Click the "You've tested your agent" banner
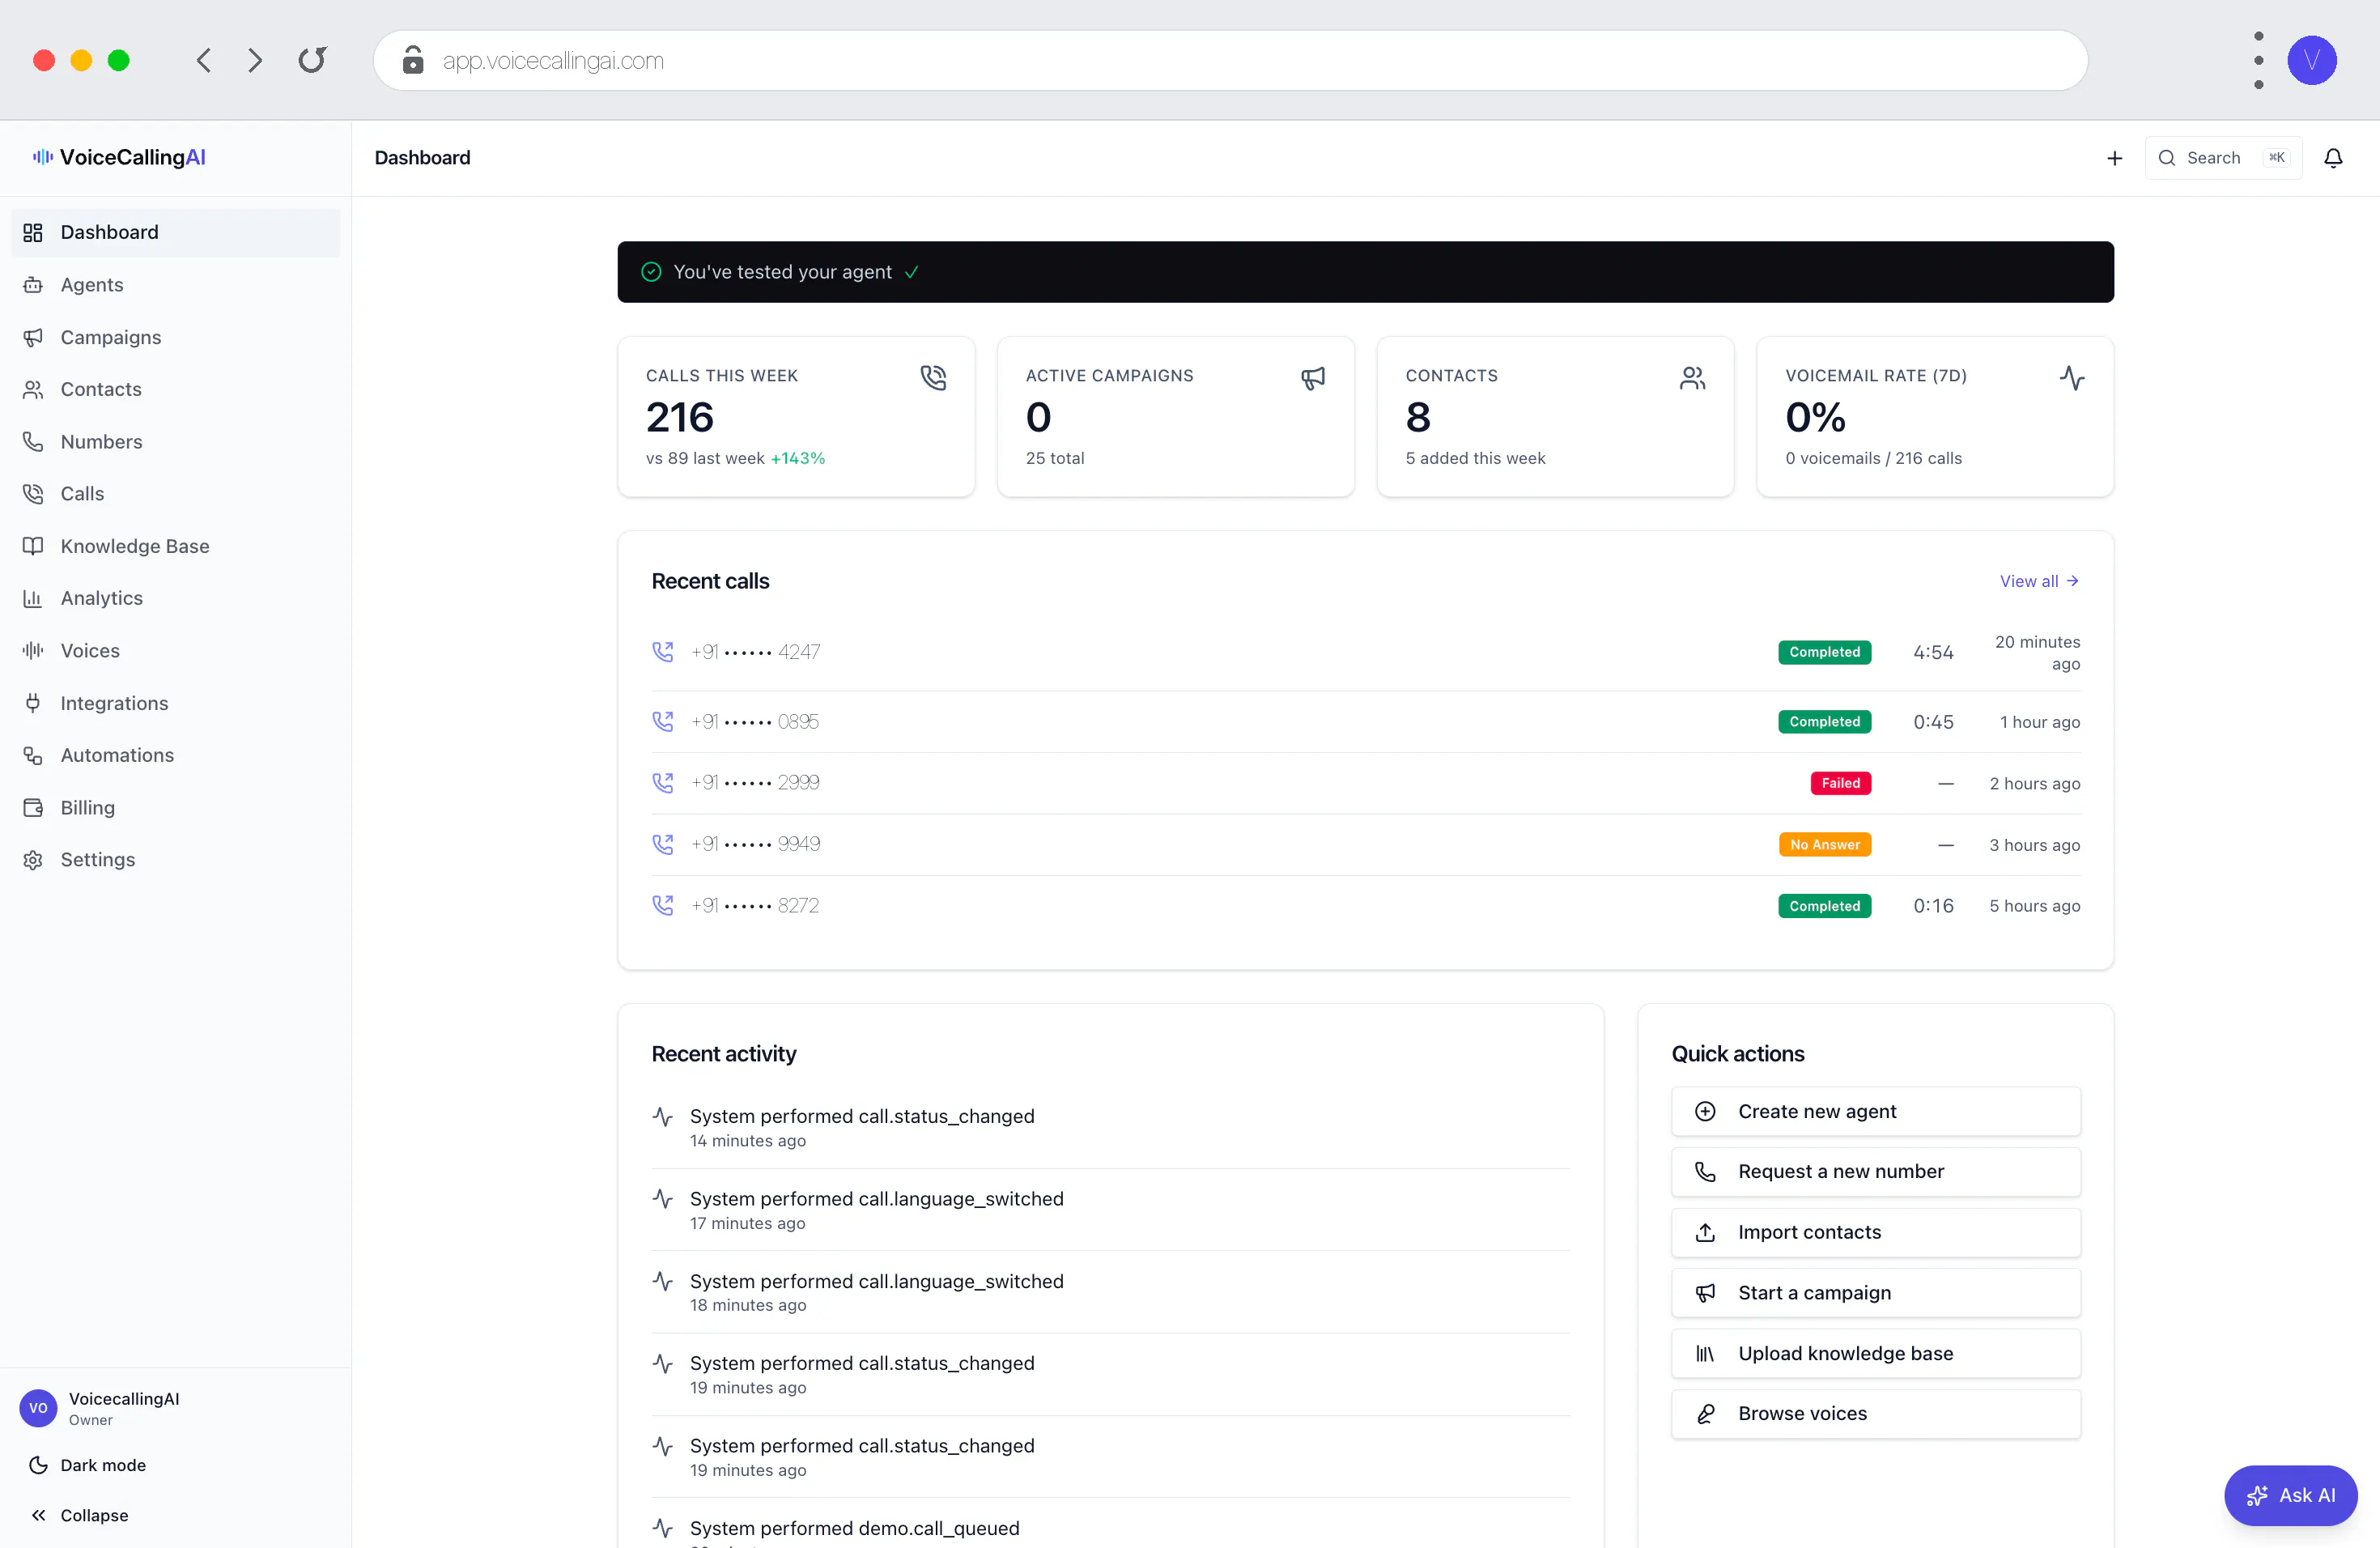The width and height of the screenshot is (2380, 1548). (x=1365, y=272)
